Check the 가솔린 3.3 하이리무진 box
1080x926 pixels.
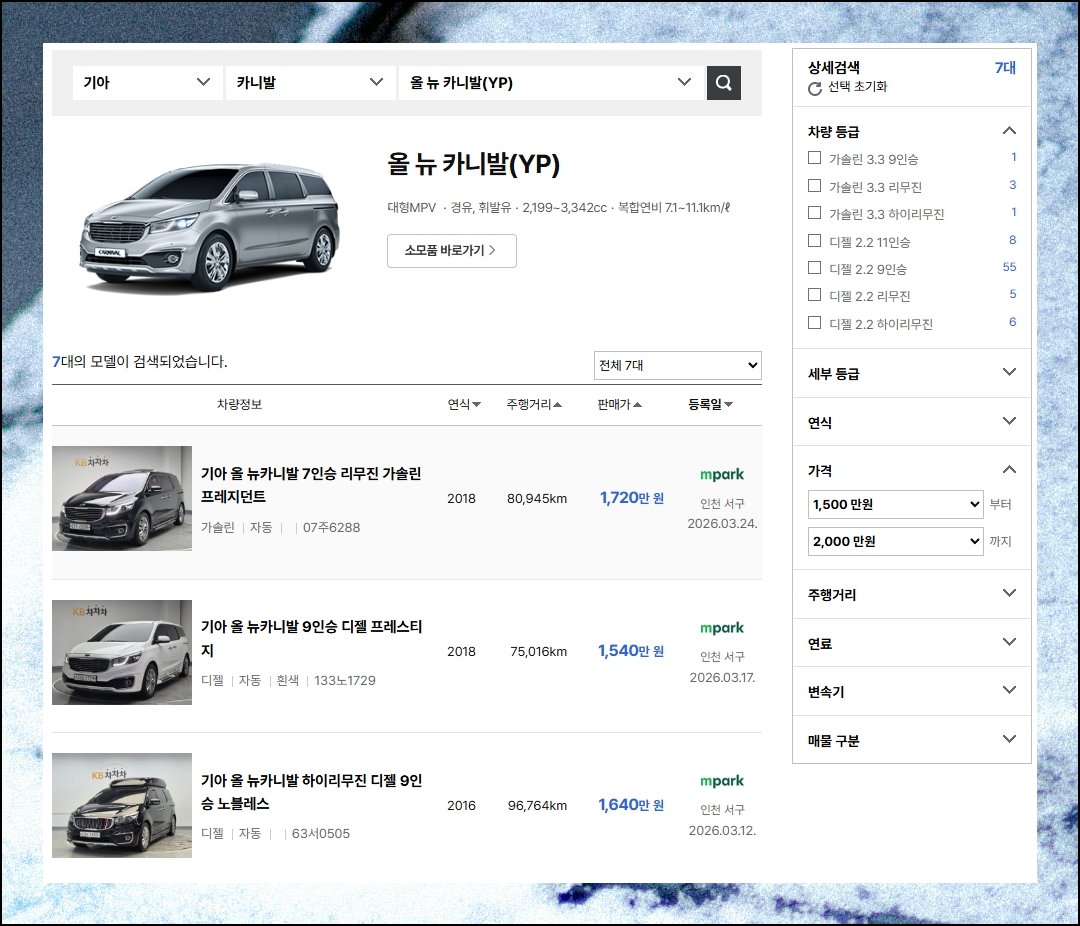pyautogui.click(x=814, y=212)
